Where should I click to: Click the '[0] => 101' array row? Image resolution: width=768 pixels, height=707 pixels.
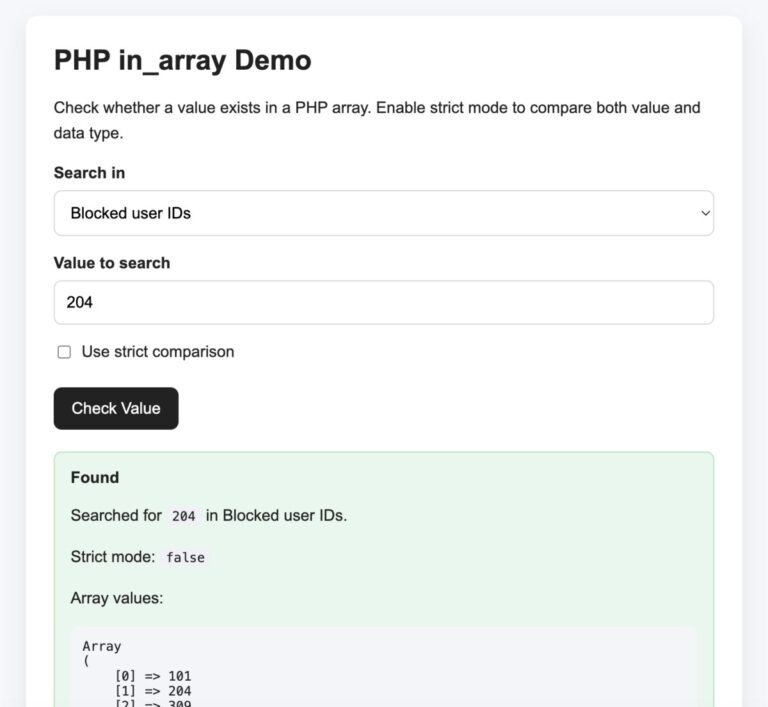pos(153,676)
